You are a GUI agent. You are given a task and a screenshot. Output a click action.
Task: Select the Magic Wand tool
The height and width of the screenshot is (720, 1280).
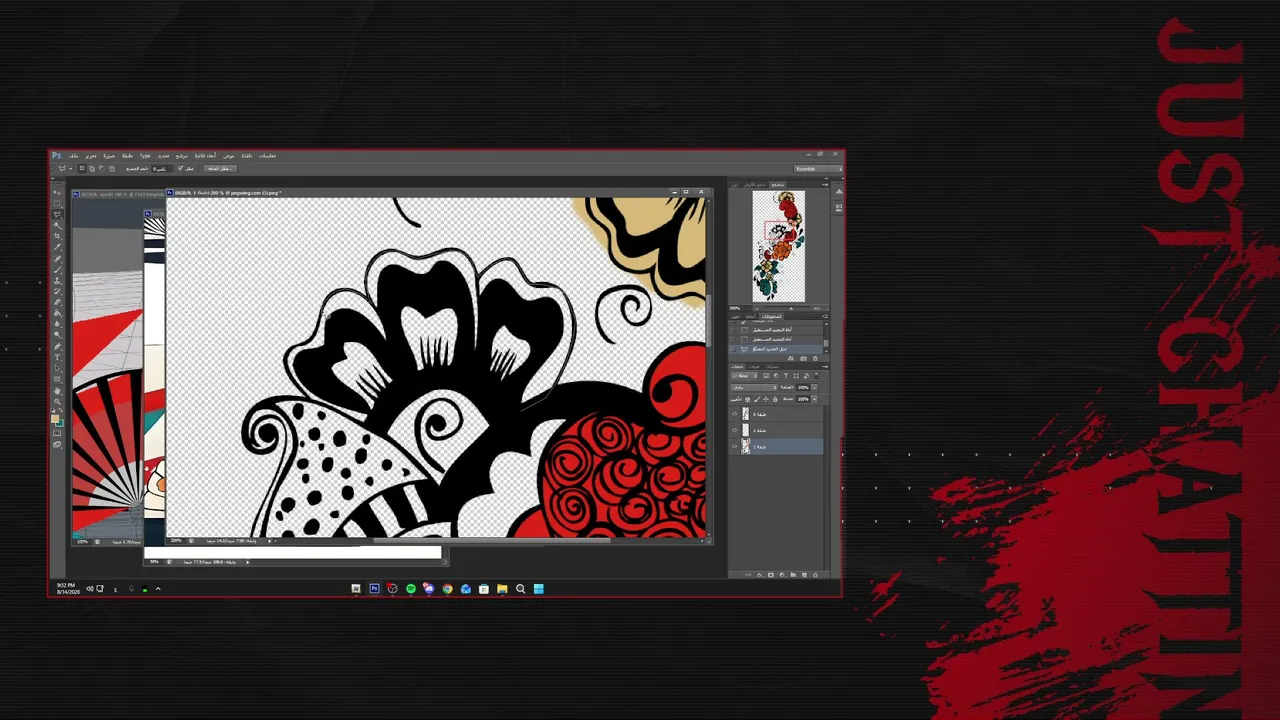click(57, 225)
